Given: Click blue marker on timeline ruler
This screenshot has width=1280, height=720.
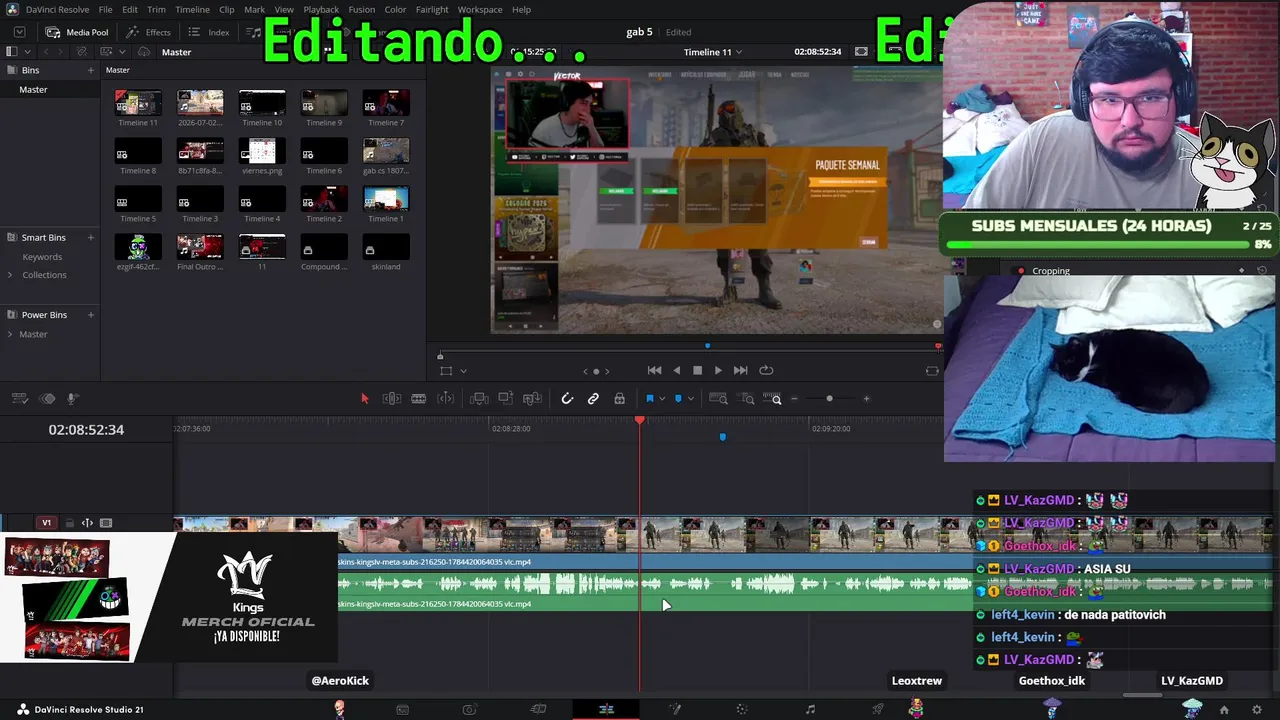Looking at the screenshot, I should (722, 437).
